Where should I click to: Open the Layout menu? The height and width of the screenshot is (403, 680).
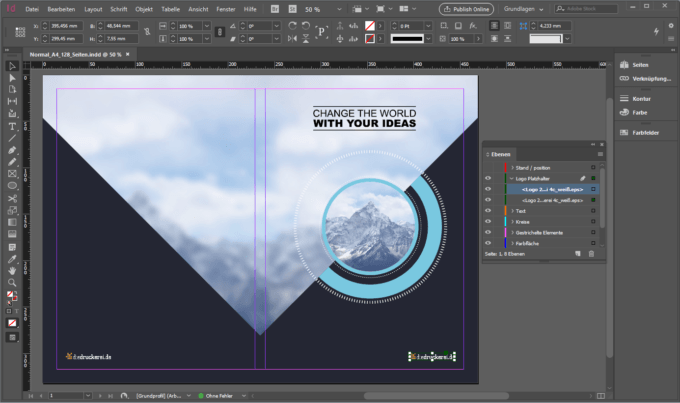(93, 9)
